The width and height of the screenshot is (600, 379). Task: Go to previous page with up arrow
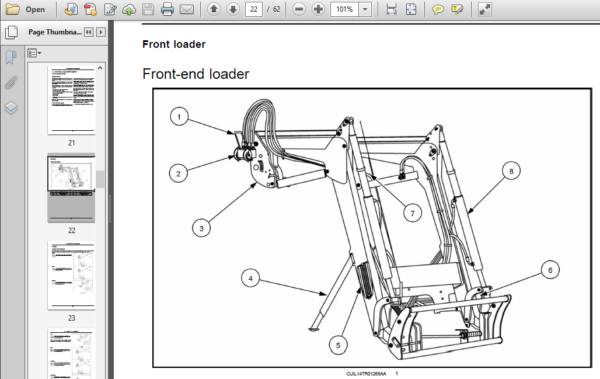pyautogui.click(x=214, y=9)
